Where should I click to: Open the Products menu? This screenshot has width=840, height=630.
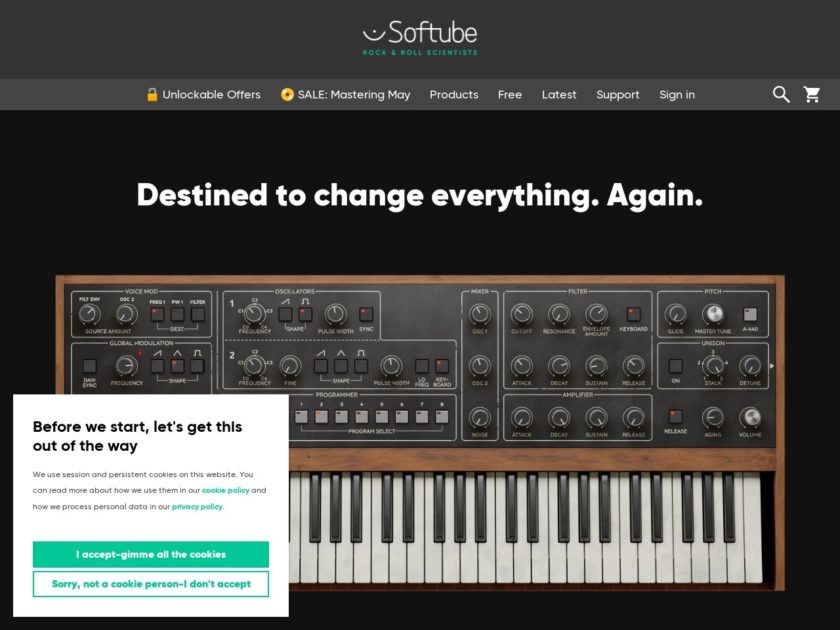coord(454,95)
